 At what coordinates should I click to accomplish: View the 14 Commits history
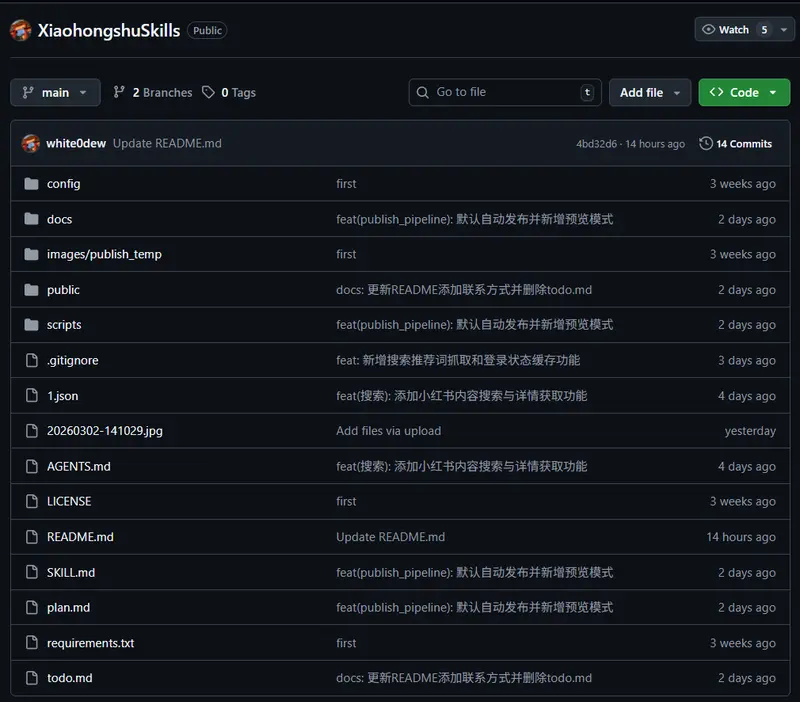pyautogui.click(x=743, y=144)
